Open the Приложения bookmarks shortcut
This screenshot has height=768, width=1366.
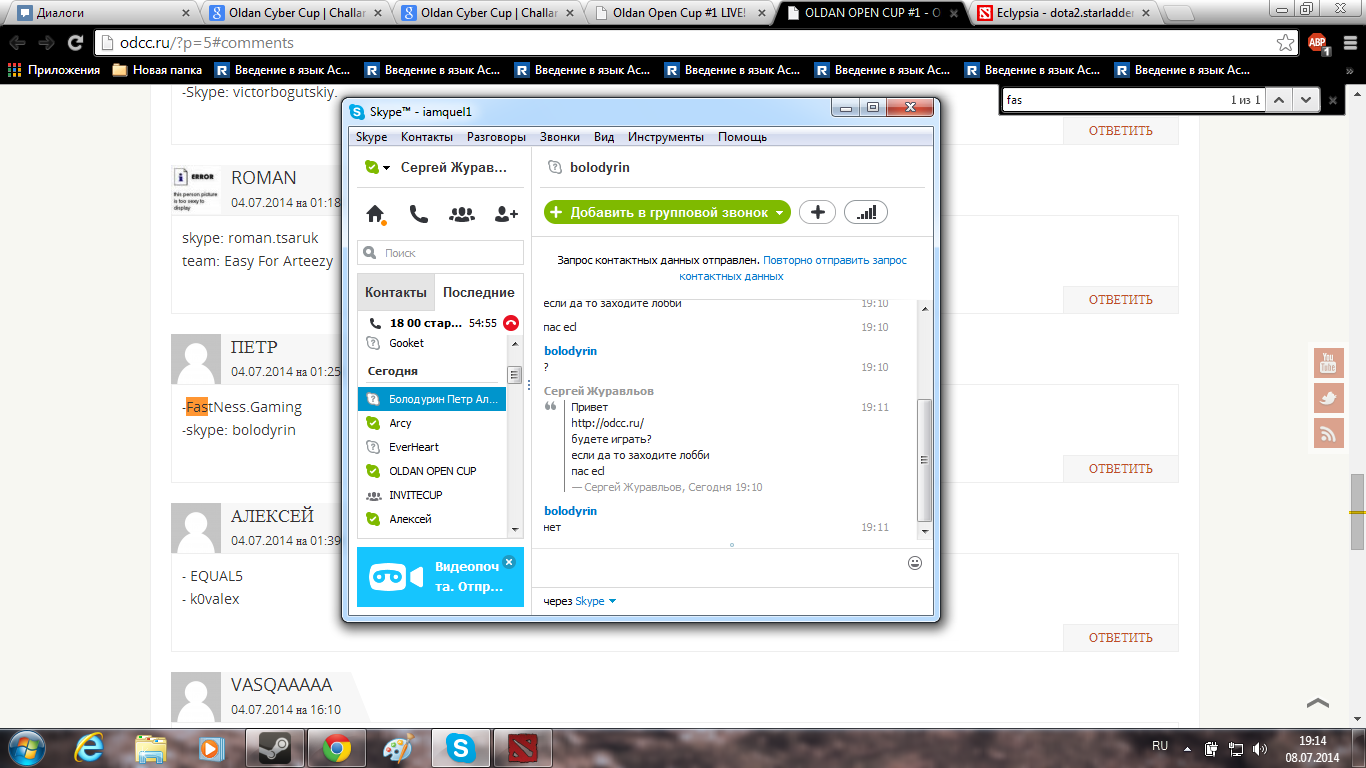tap(54, 70)
